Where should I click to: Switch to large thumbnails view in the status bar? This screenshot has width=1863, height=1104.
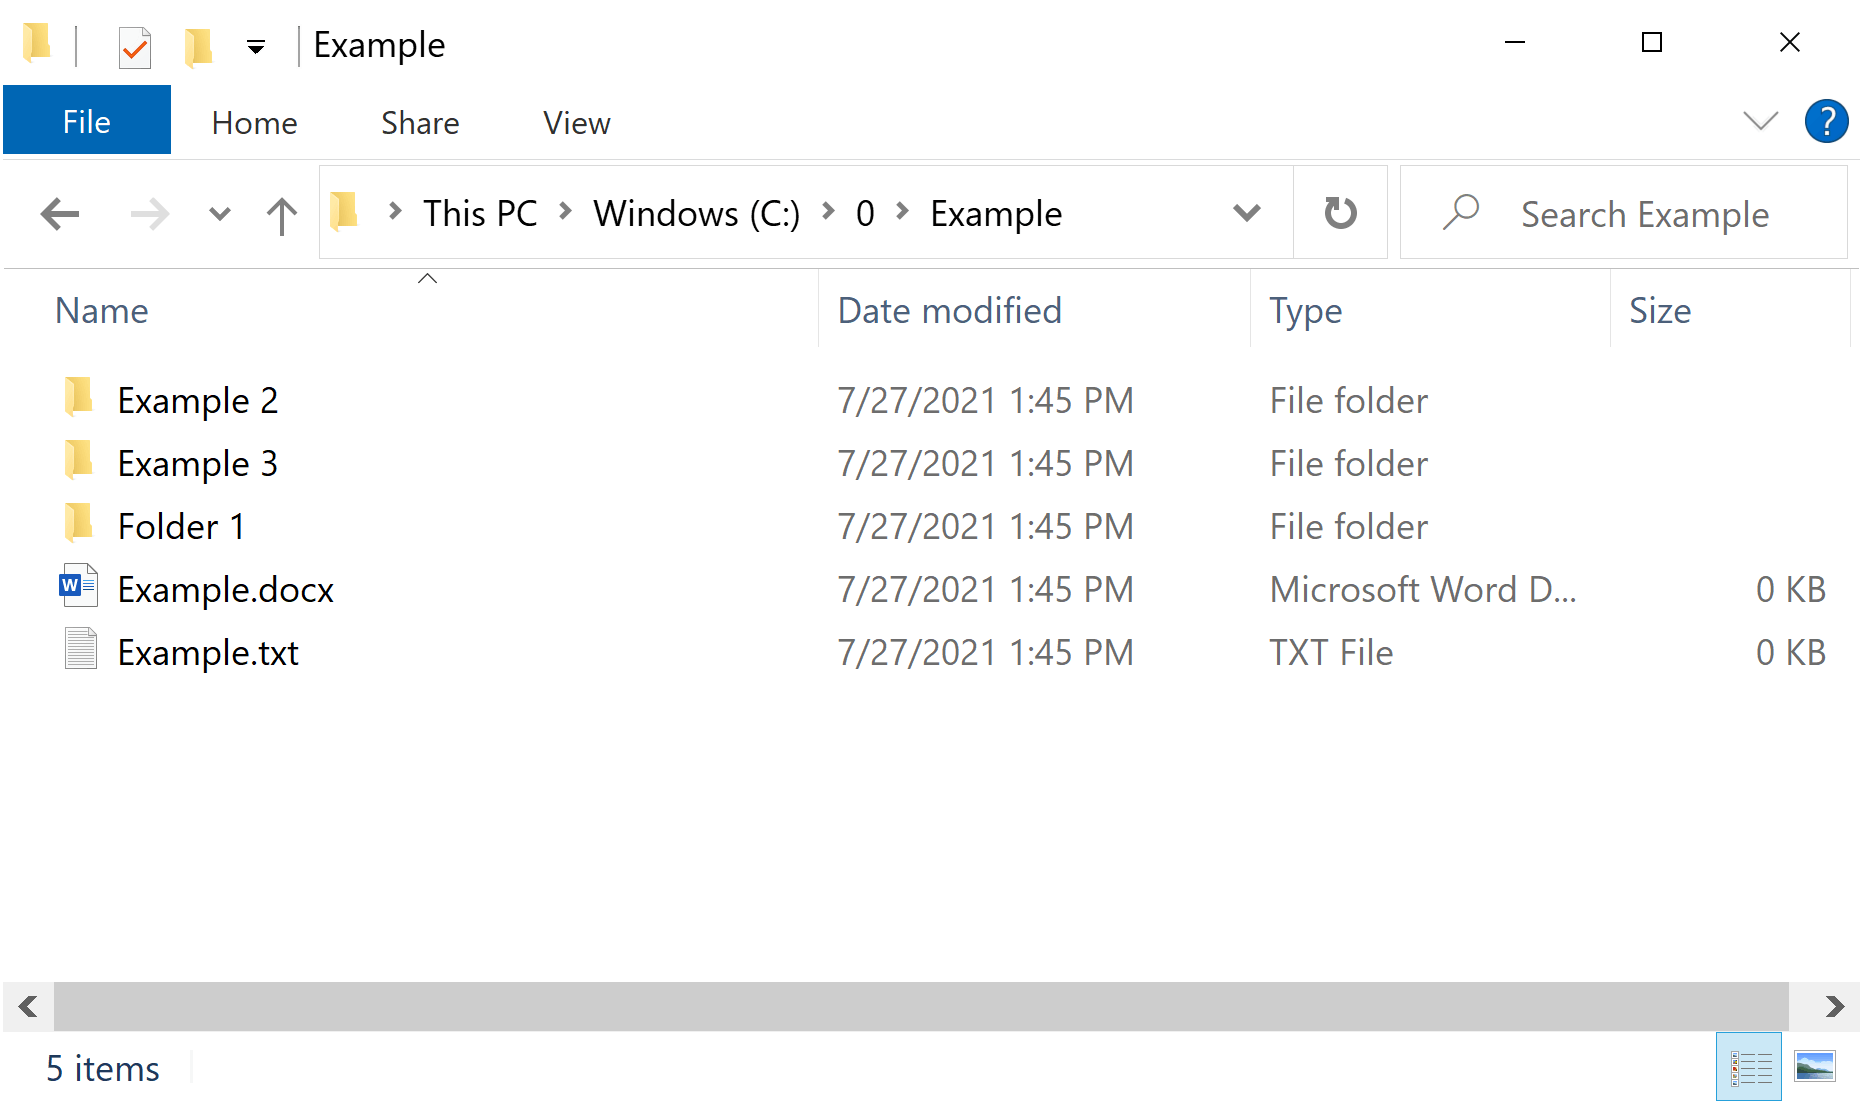click(1816, 1066)
